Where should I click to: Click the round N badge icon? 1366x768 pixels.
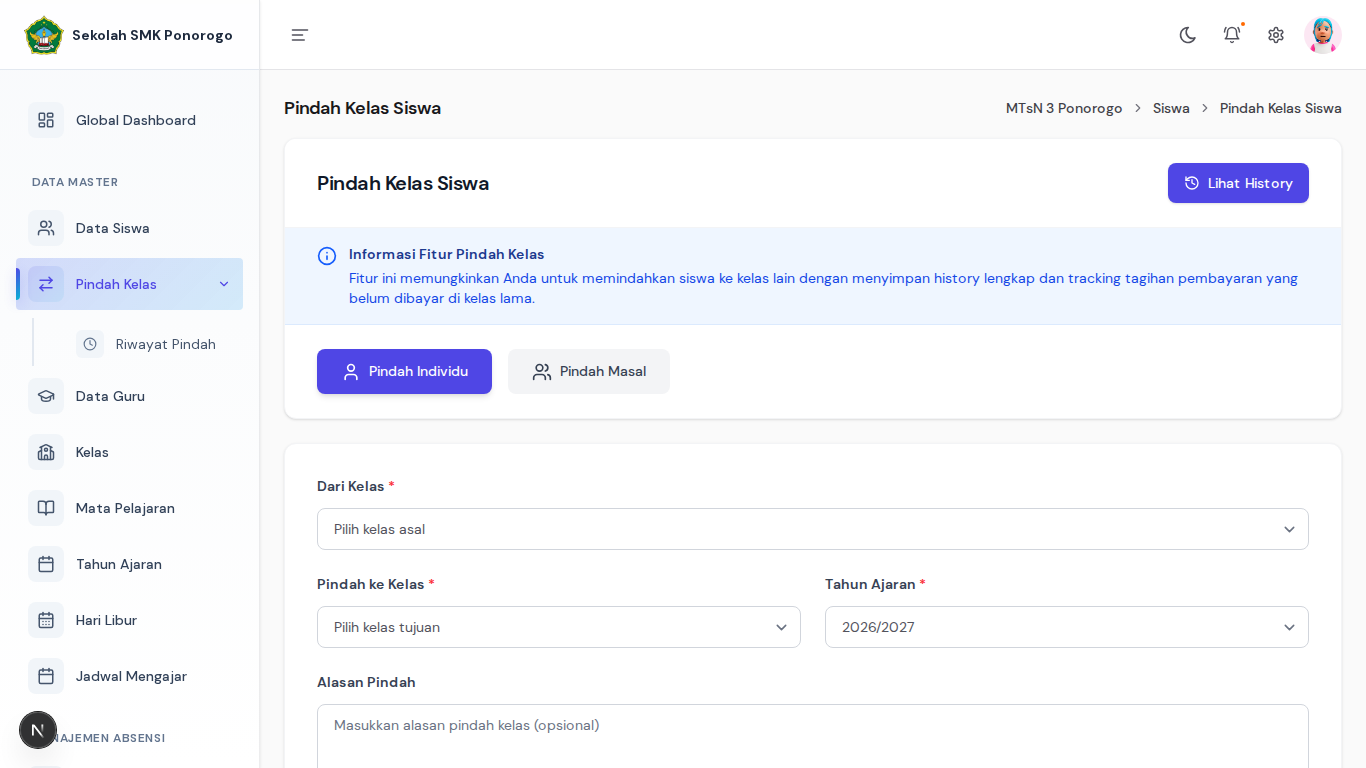click(38, 730)
